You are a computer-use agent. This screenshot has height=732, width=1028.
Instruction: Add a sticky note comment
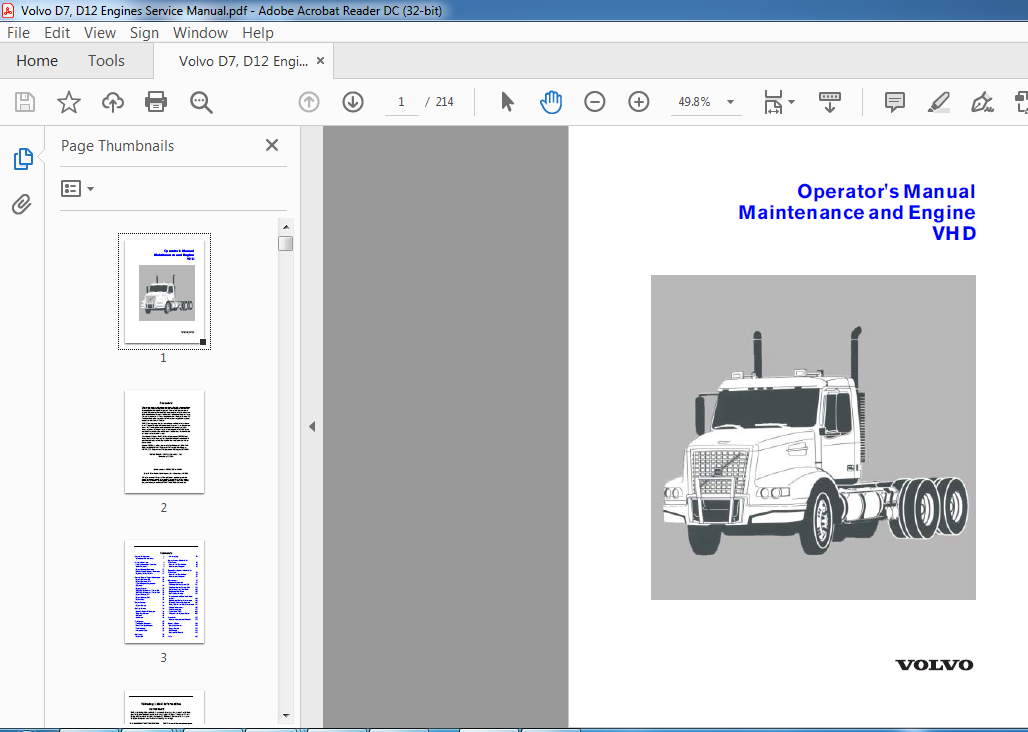pos(895,102)
